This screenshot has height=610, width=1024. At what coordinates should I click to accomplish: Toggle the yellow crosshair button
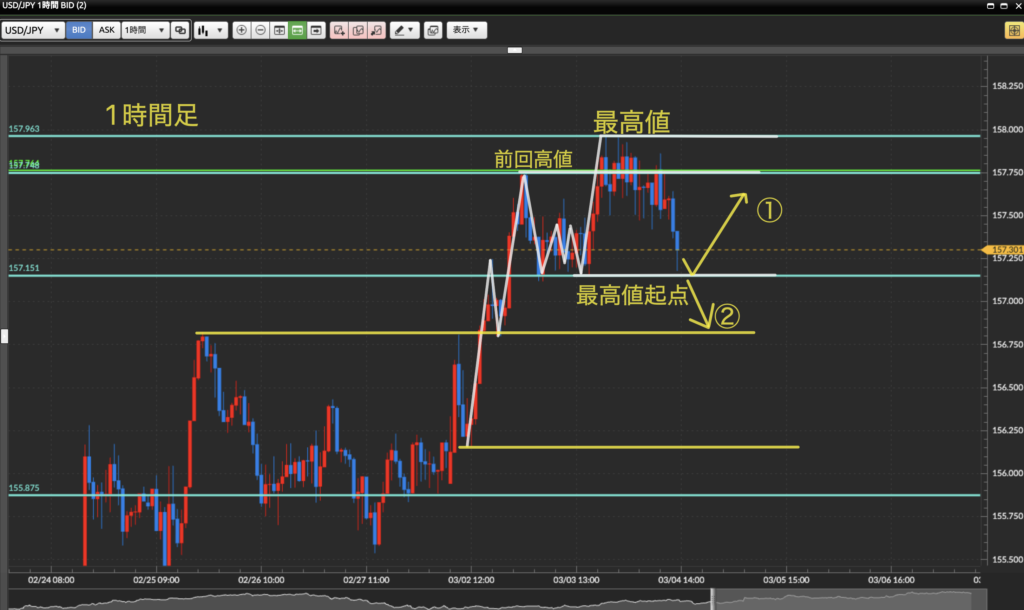(x=1012, y=31)
